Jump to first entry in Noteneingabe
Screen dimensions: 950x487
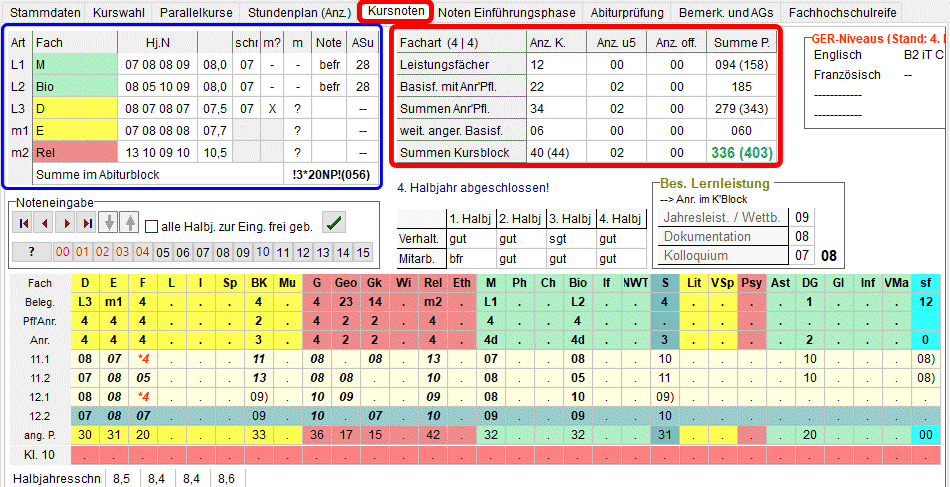22,224
